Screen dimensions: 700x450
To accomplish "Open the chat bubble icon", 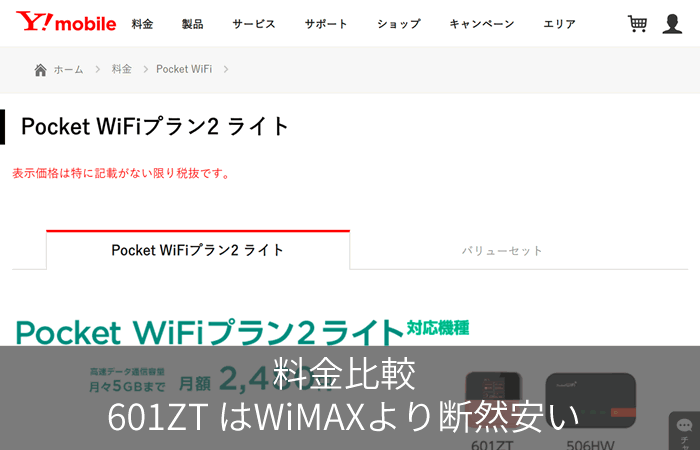I will point(684,425).
